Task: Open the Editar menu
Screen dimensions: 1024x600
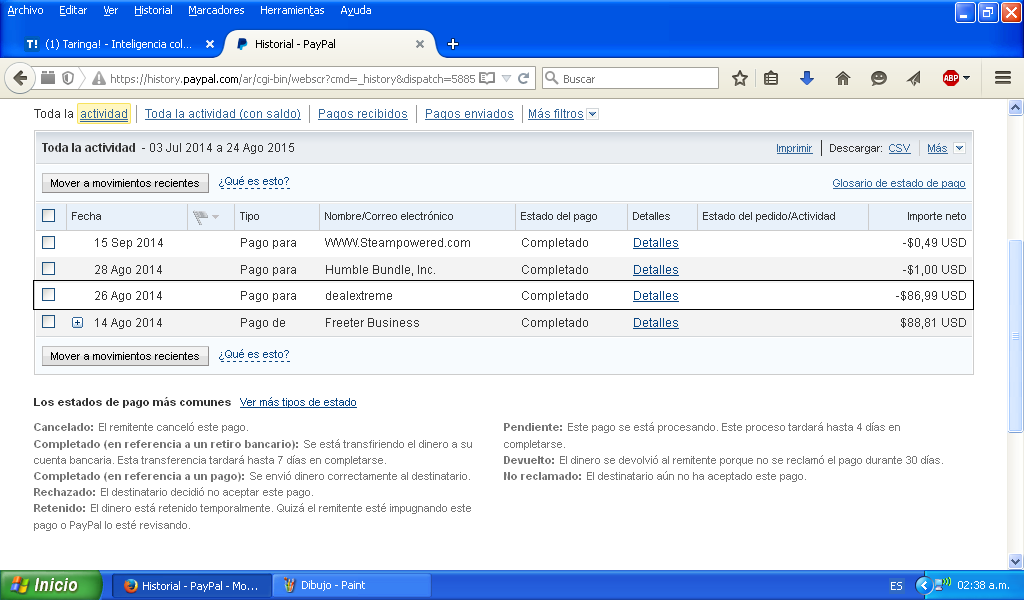Action: pos(73,10)
